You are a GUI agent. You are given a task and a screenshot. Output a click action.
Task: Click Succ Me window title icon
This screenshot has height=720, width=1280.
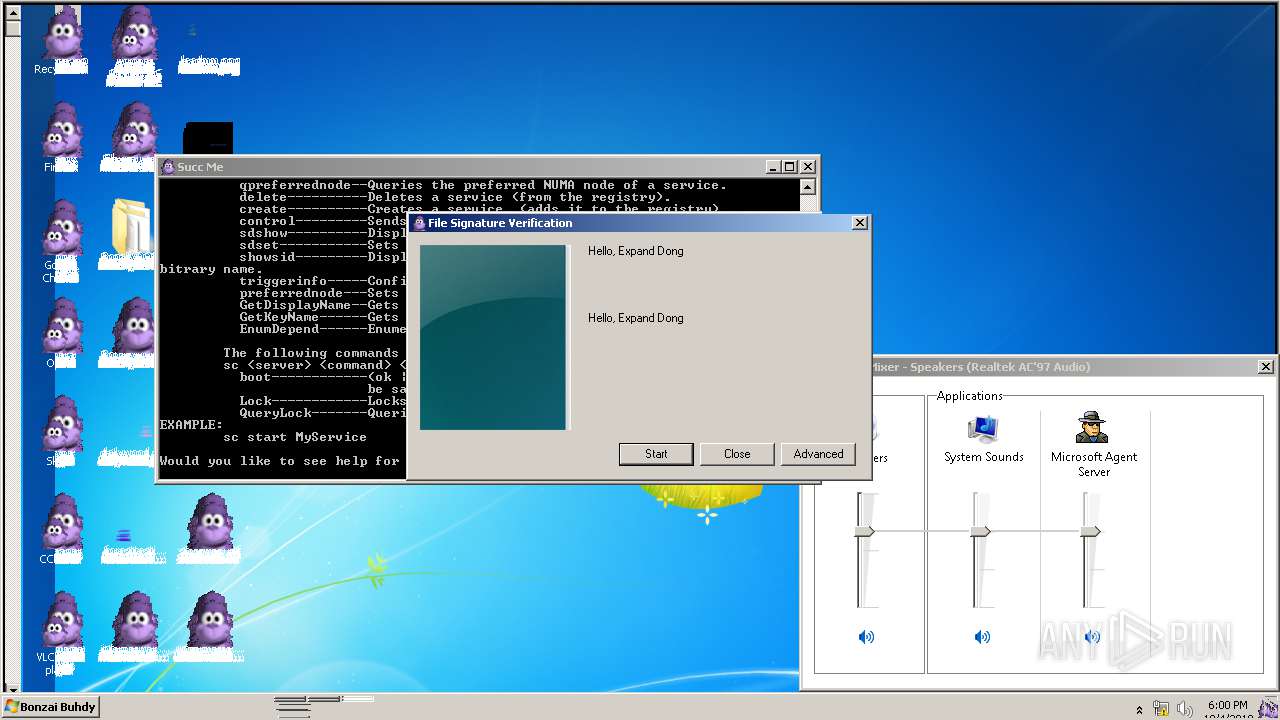(168, 167)
